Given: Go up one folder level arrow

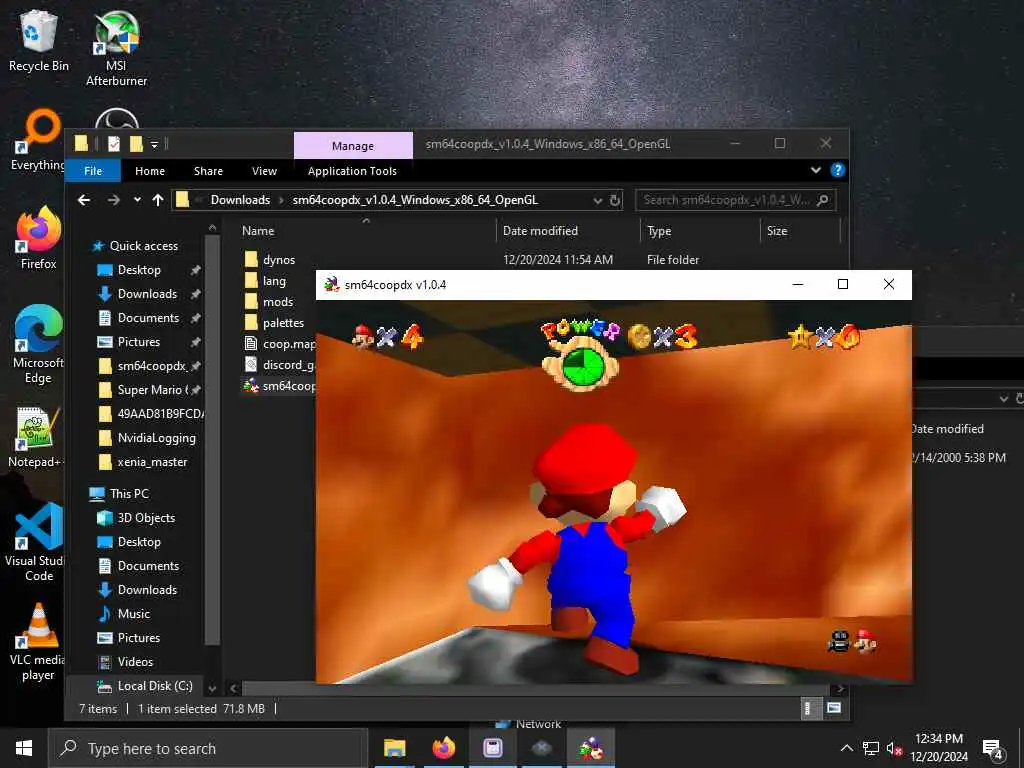Looking at the screenshot, I should click(x=157, y=200).
